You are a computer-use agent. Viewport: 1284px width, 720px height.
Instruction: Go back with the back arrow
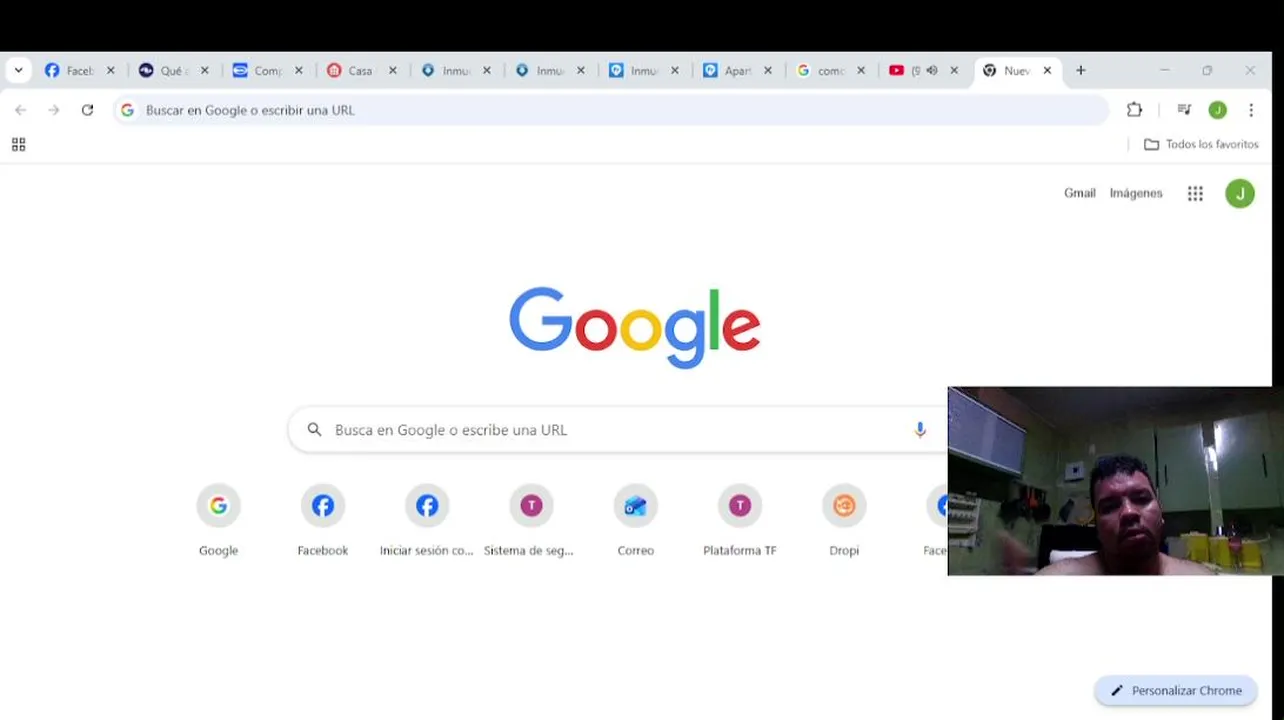tap(21, 110)
